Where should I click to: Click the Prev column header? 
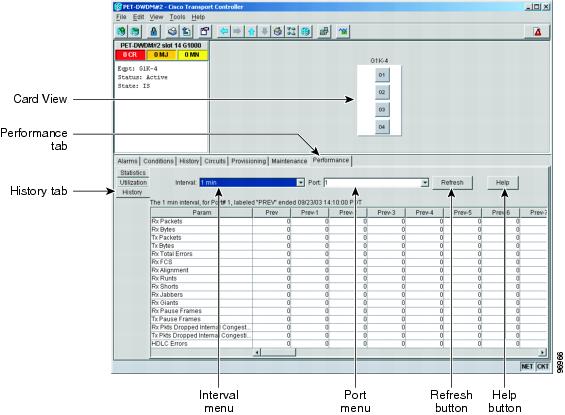click(272, 213)
